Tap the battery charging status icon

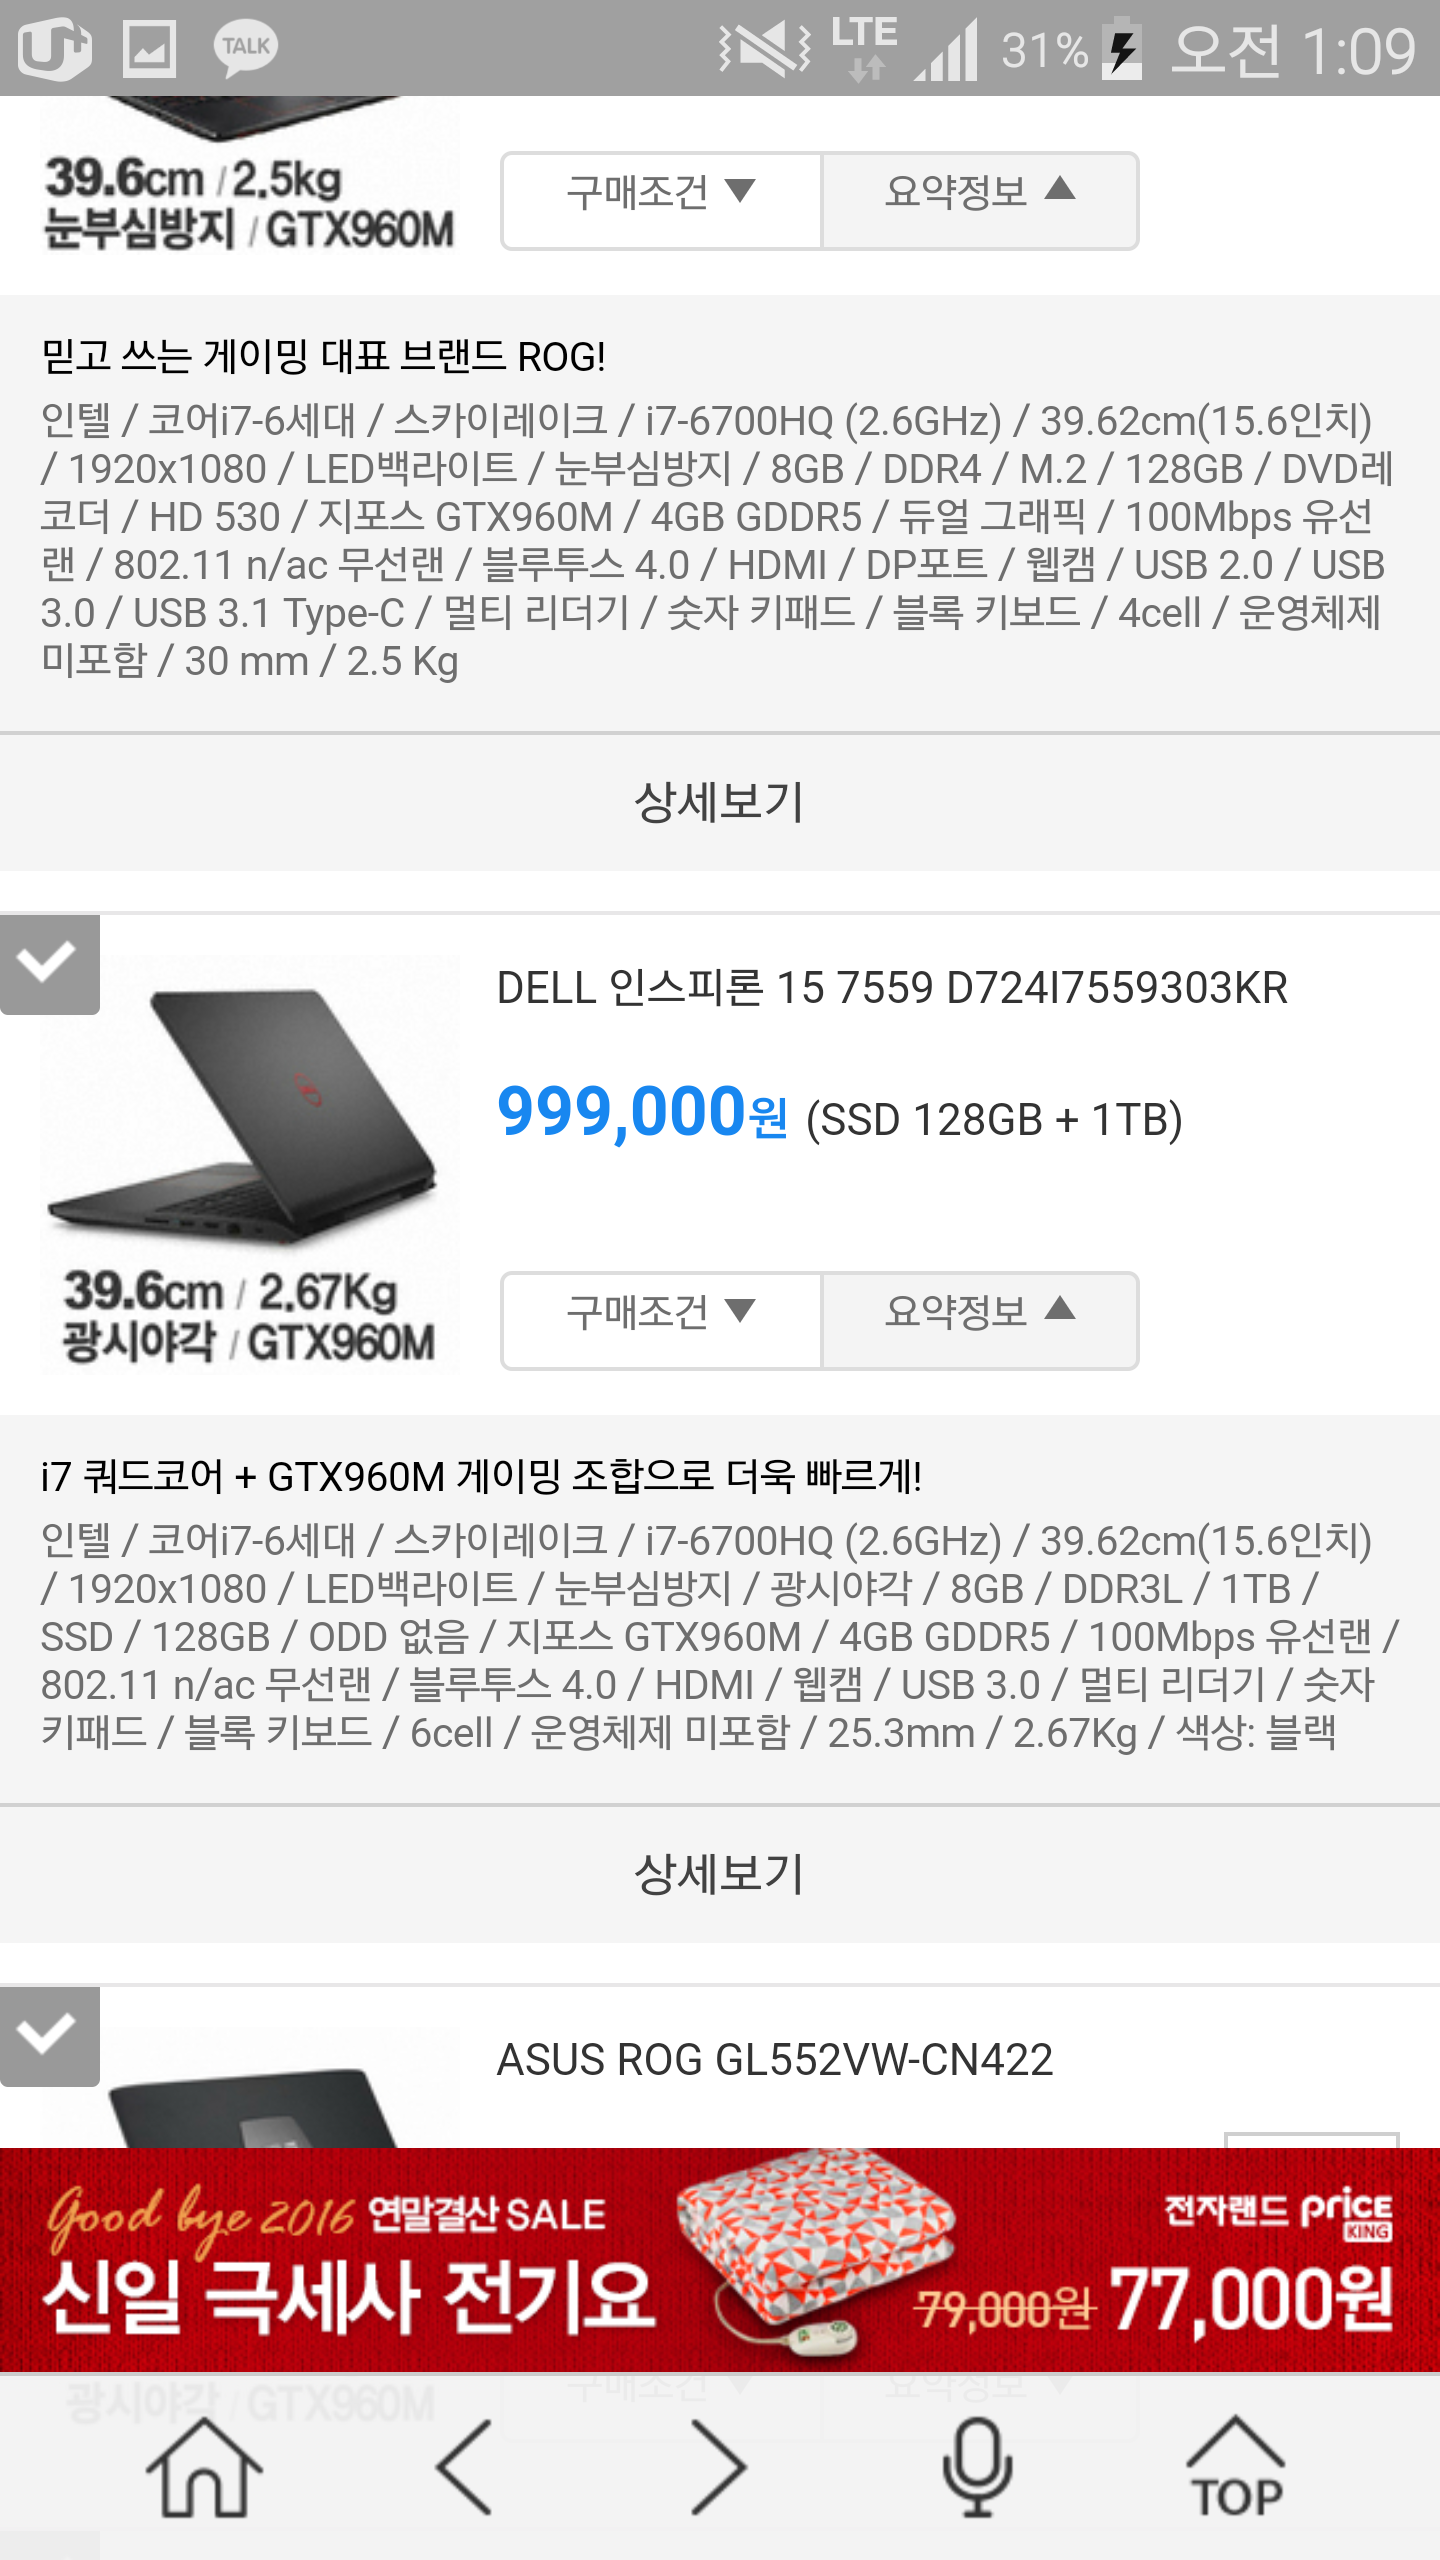1122,48
